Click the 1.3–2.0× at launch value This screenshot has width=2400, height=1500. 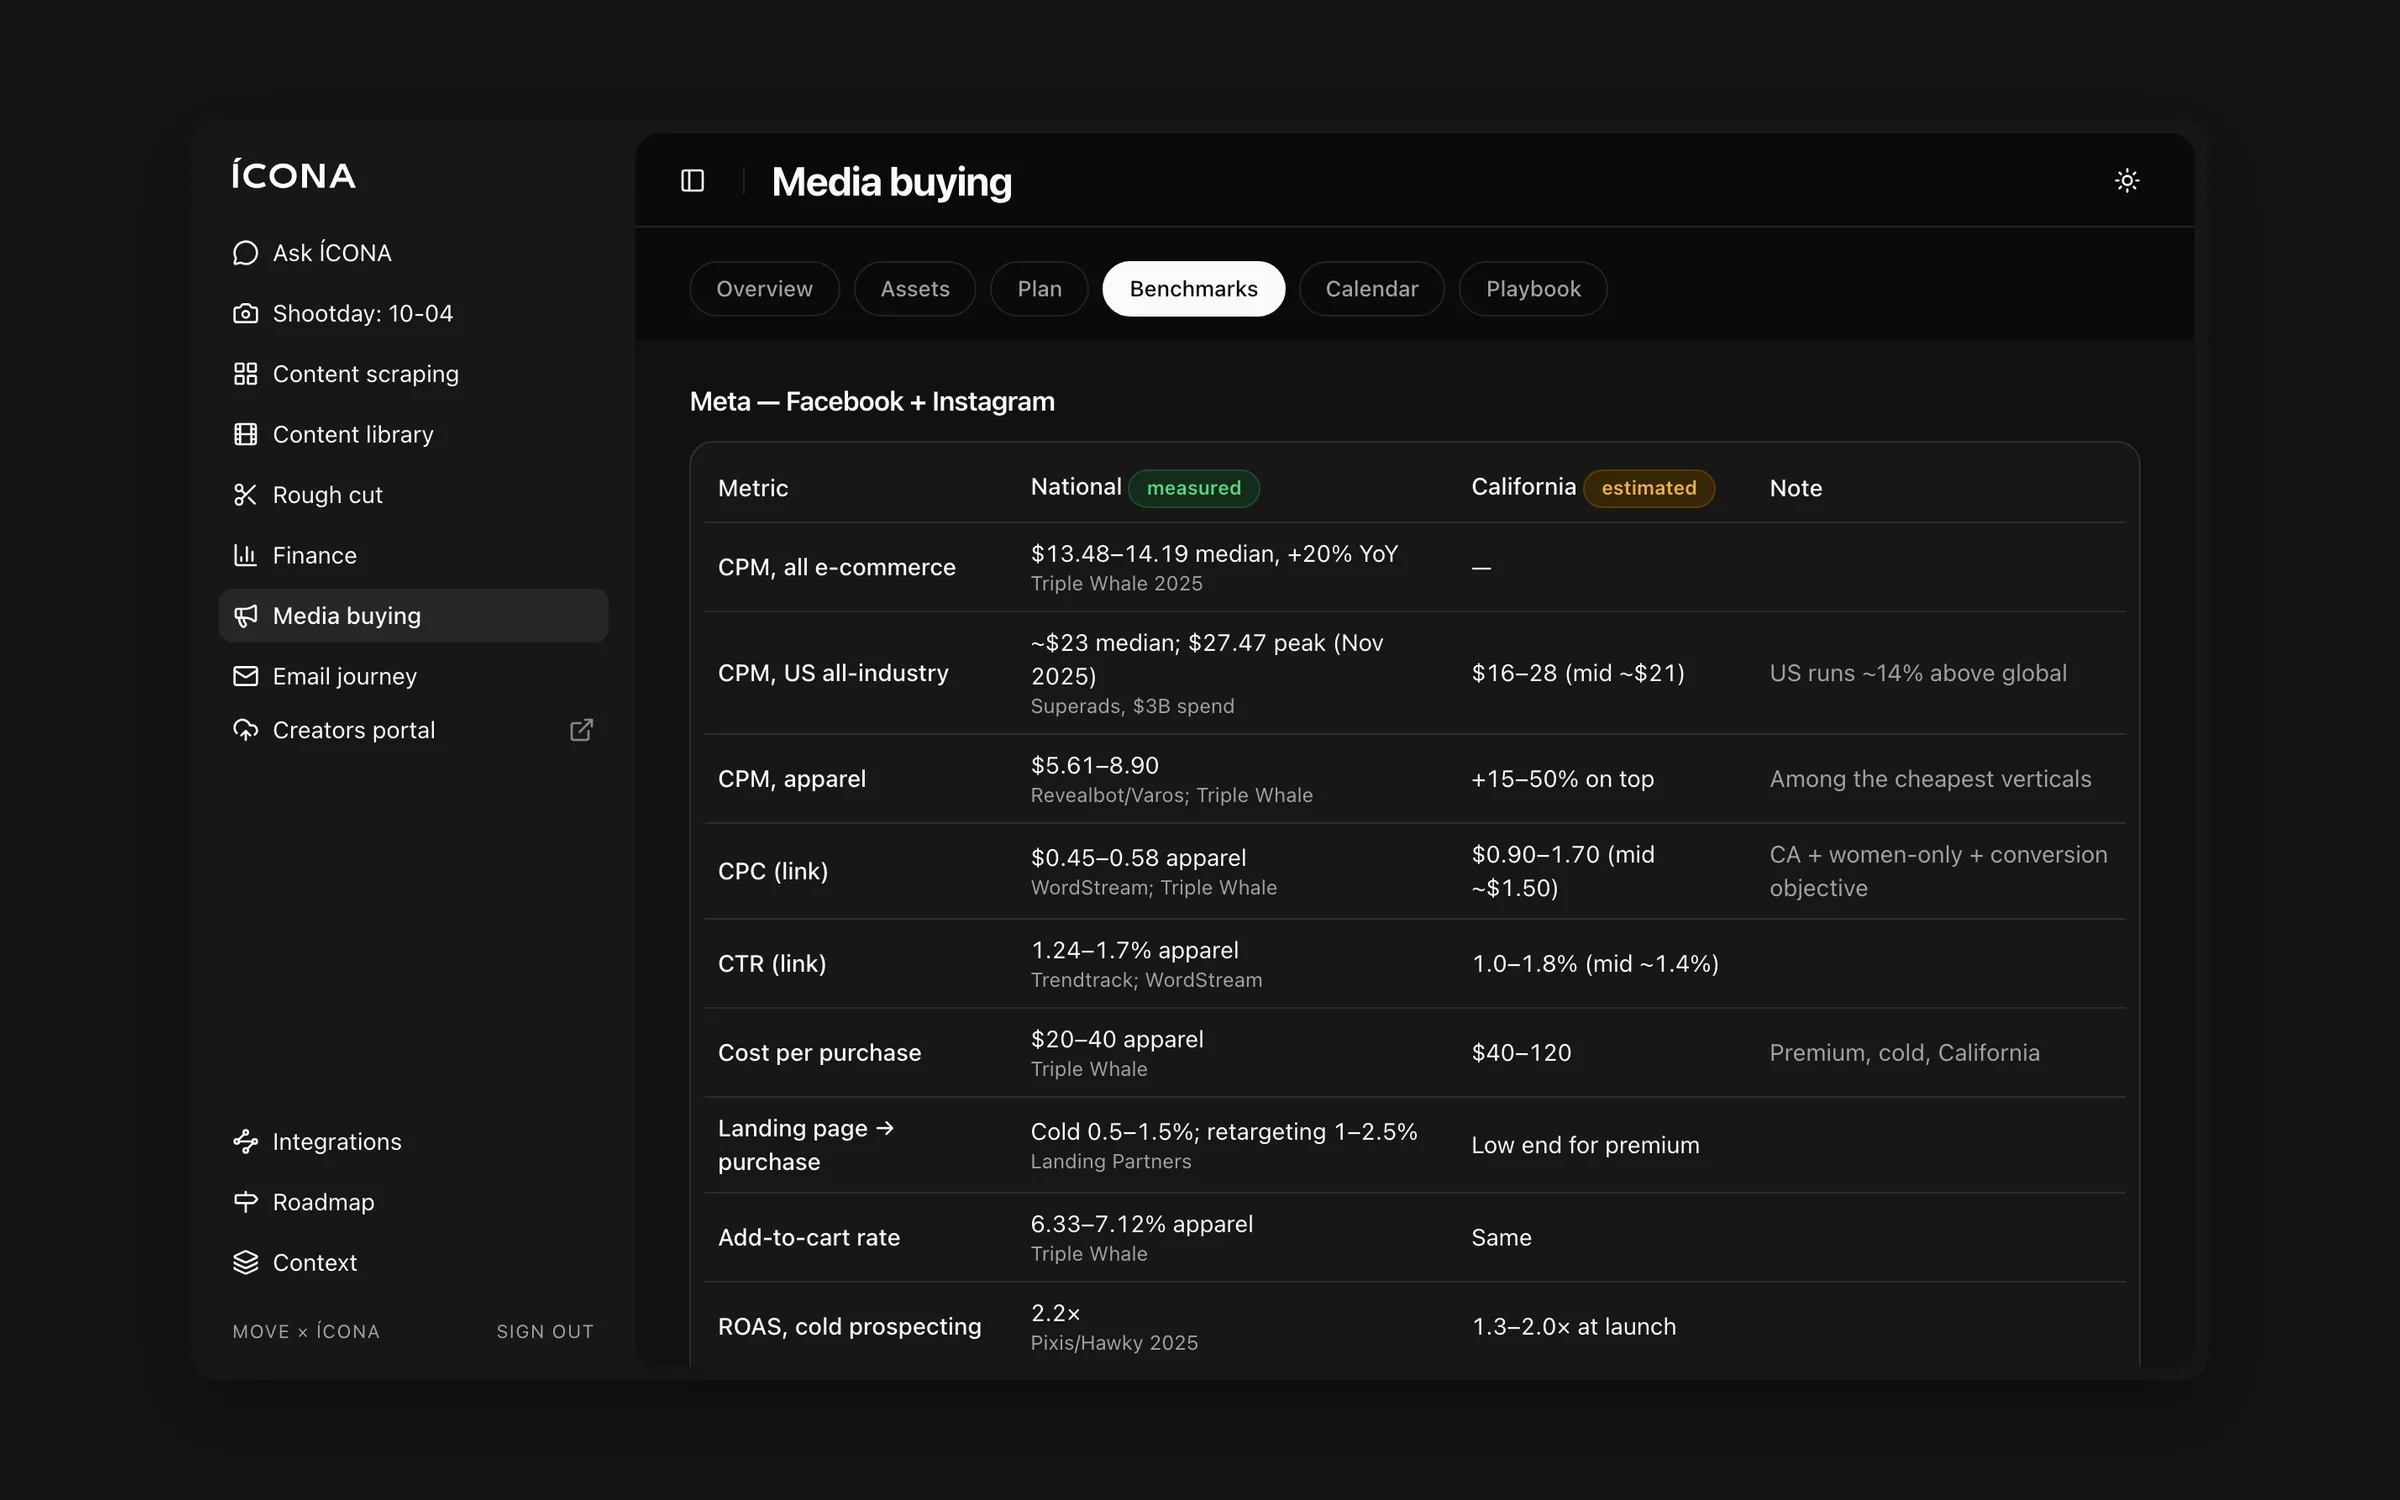coord(1573,1327)
